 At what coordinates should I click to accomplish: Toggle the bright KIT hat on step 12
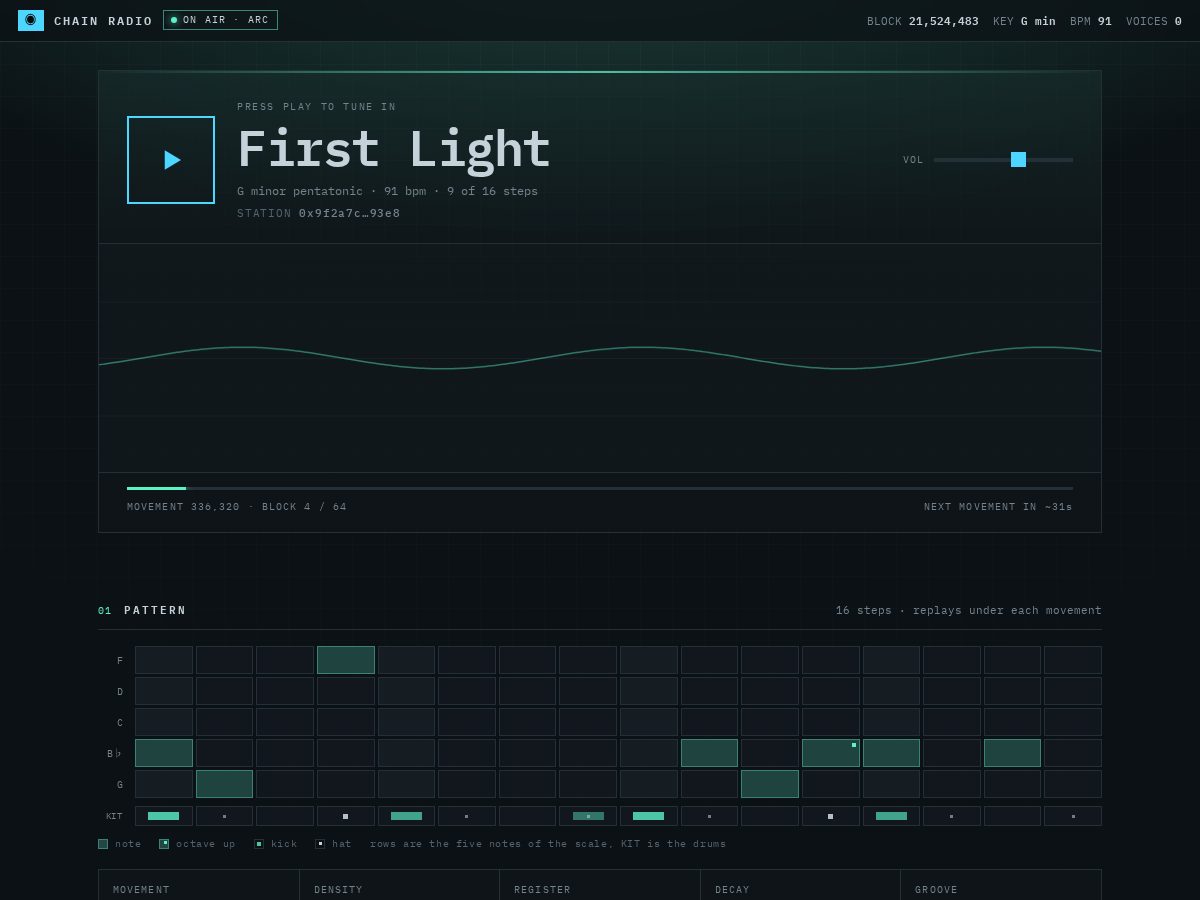[831, 816]
